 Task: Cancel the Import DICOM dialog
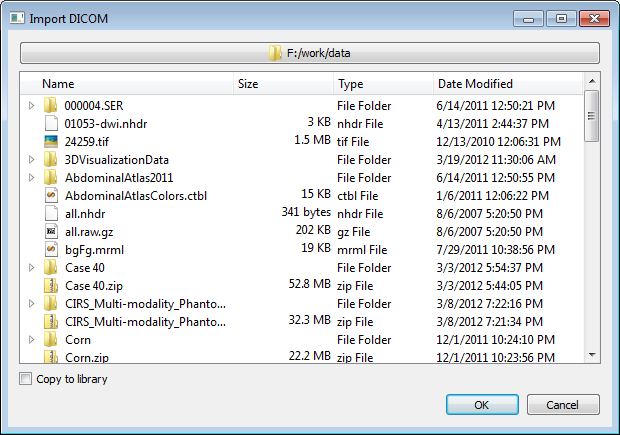[563, 405]
